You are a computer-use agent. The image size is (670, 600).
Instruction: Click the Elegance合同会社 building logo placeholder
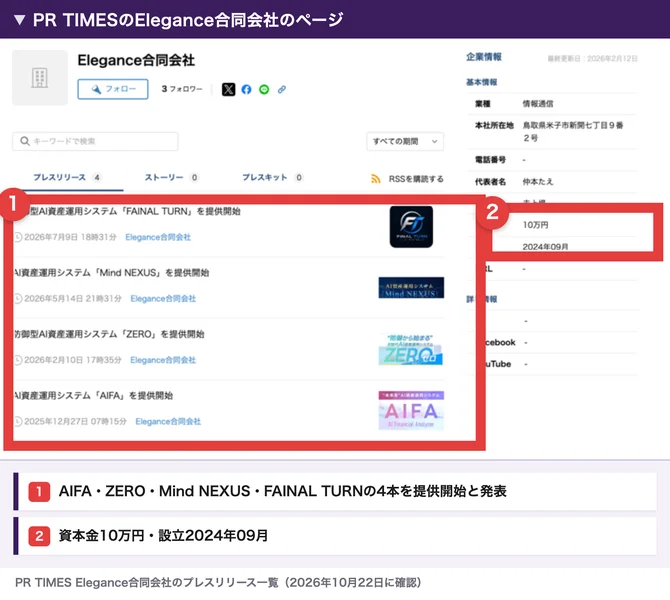click(40, 78)
